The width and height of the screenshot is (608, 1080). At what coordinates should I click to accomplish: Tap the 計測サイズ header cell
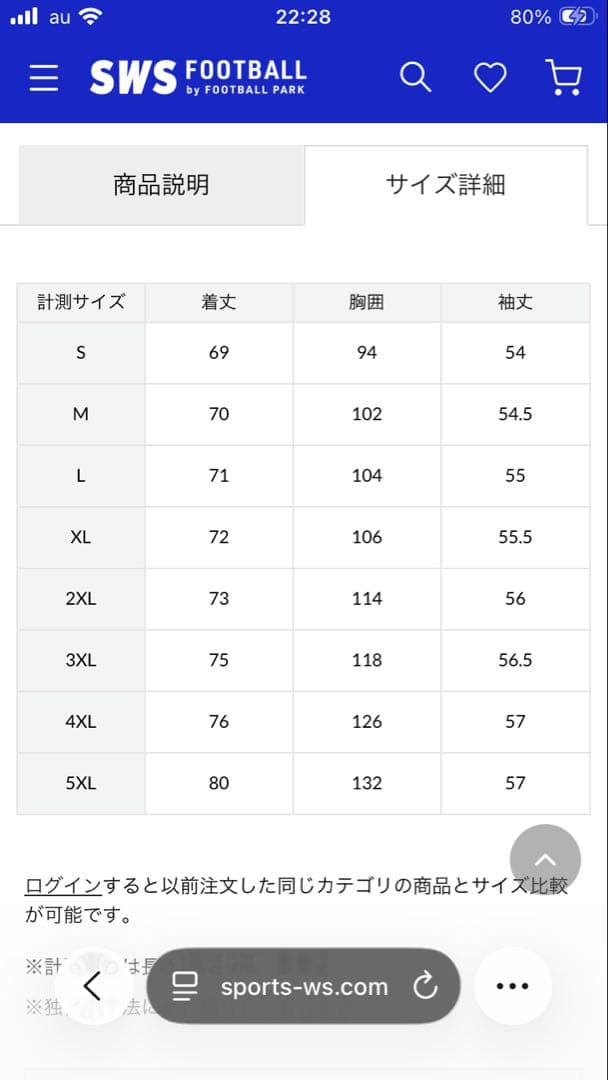pos(80,302)
